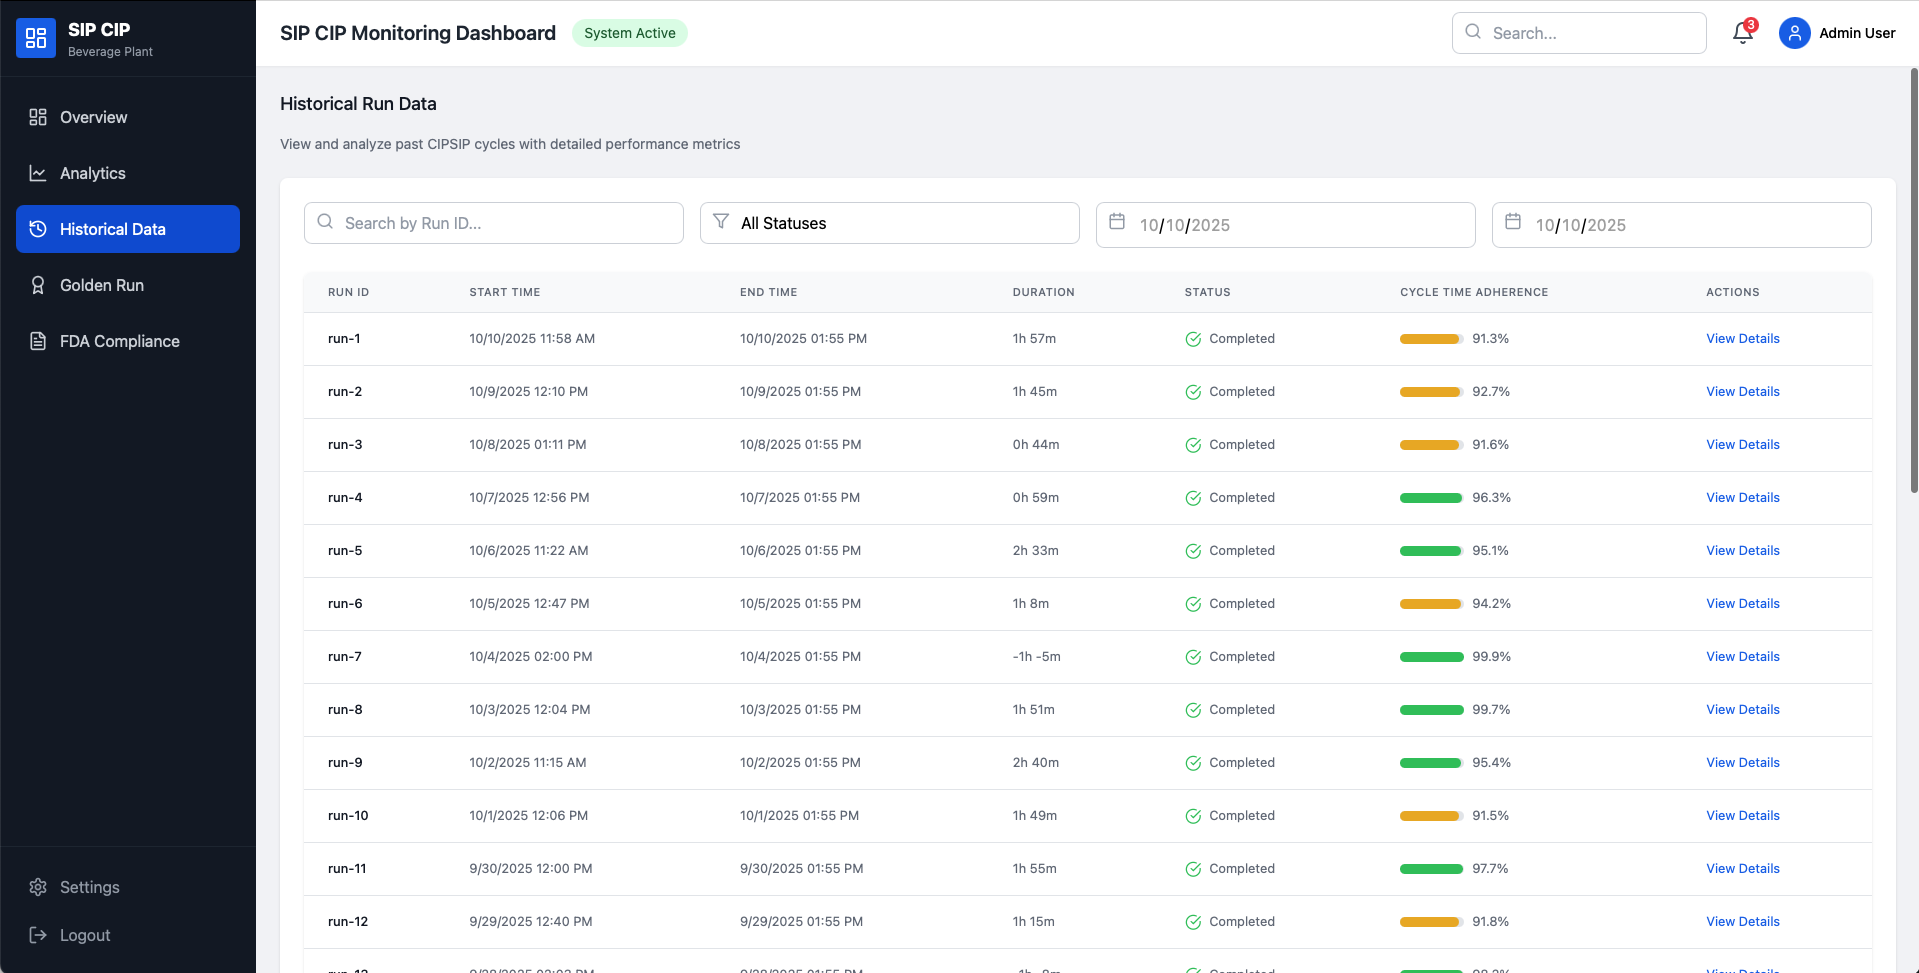Click the Admin User avatar icon

1794,33
